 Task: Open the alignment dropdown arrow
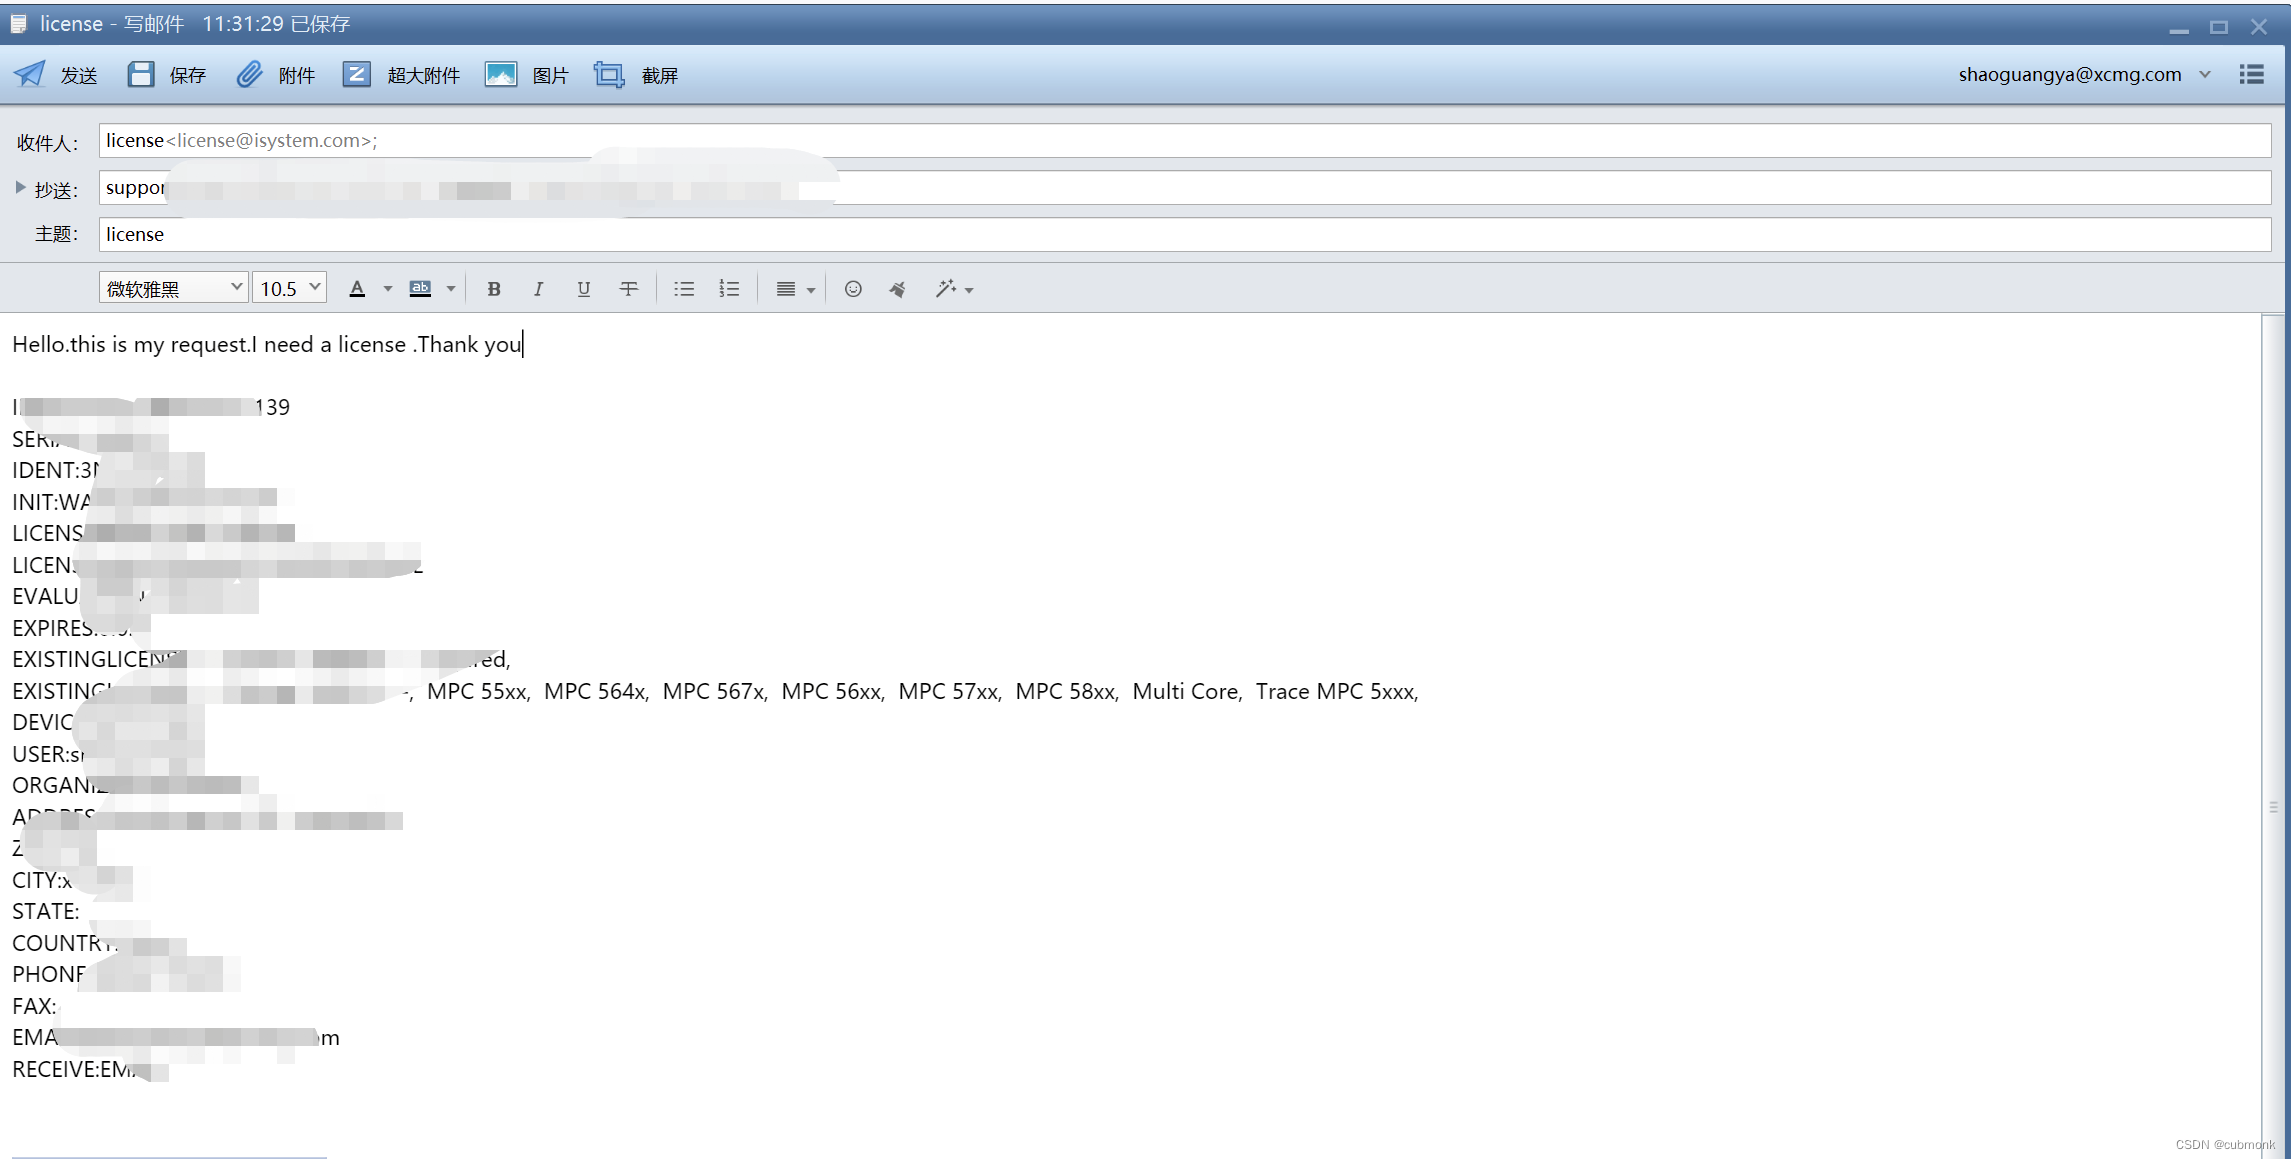[811, 290]
